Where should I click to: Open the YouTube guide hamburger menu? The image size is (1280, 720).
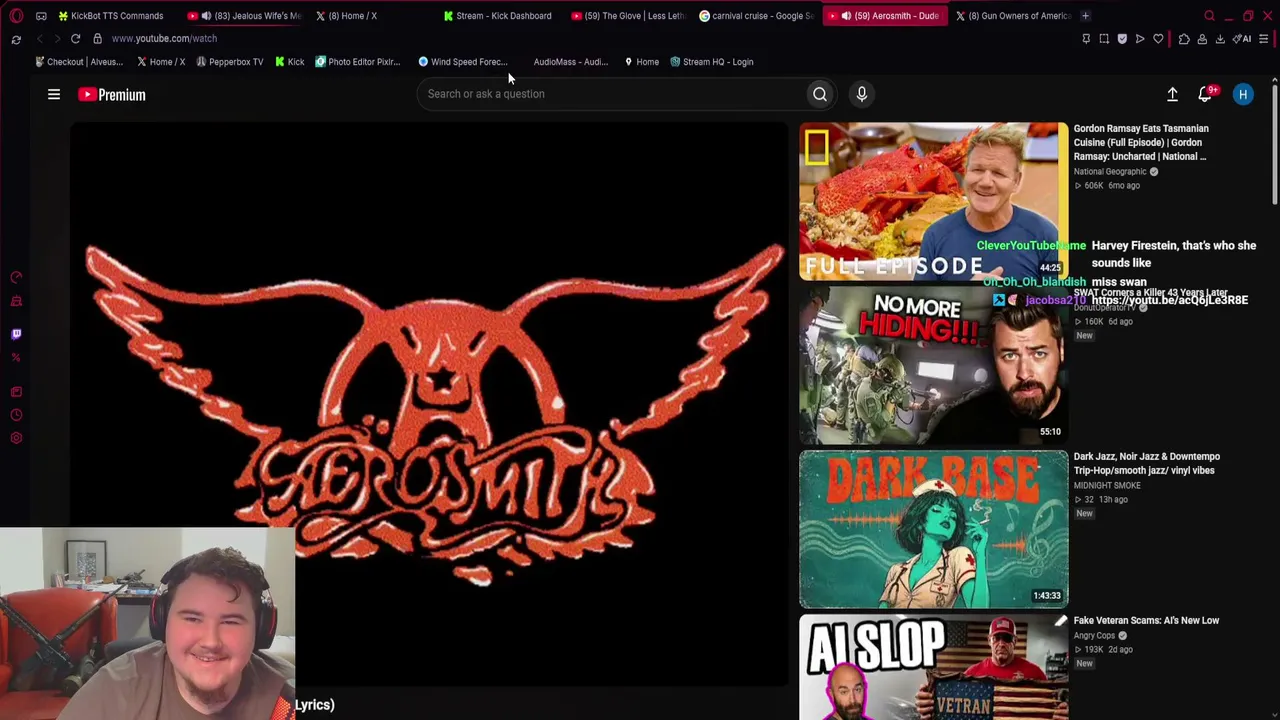click(x=54, y=94)
